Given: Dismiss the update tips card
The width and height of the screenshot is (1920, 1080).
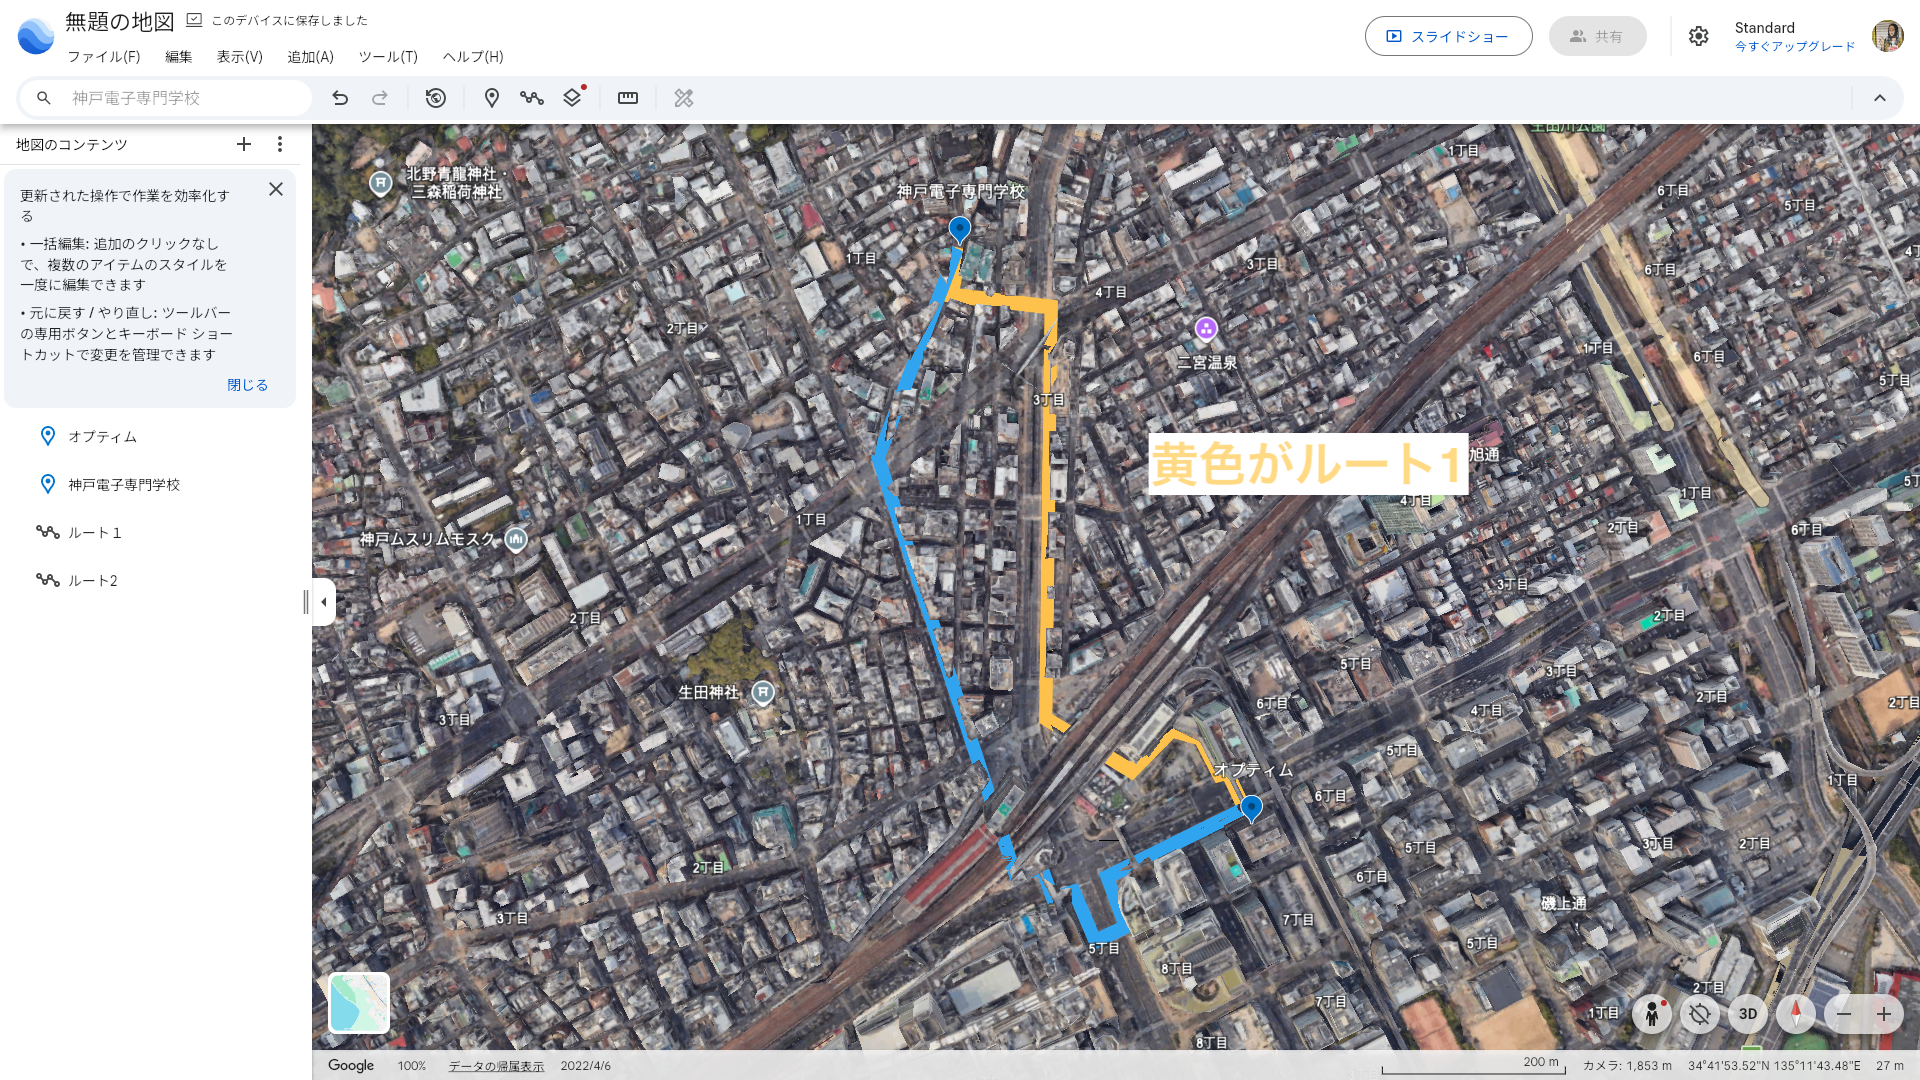Looking at the screenshot, I should [x=276, y=189].
